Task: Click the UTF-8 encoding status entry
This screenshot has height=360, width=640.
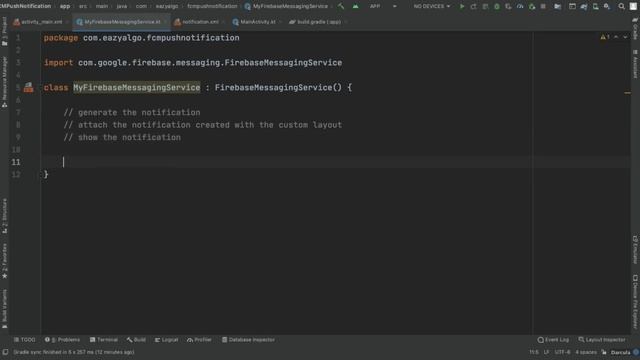Action: [x=562, y=352]
